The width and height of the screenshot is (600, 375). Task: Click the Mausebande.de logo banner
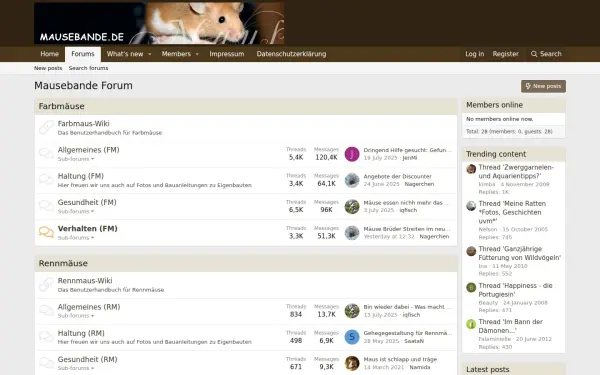[x=159, y=23]
